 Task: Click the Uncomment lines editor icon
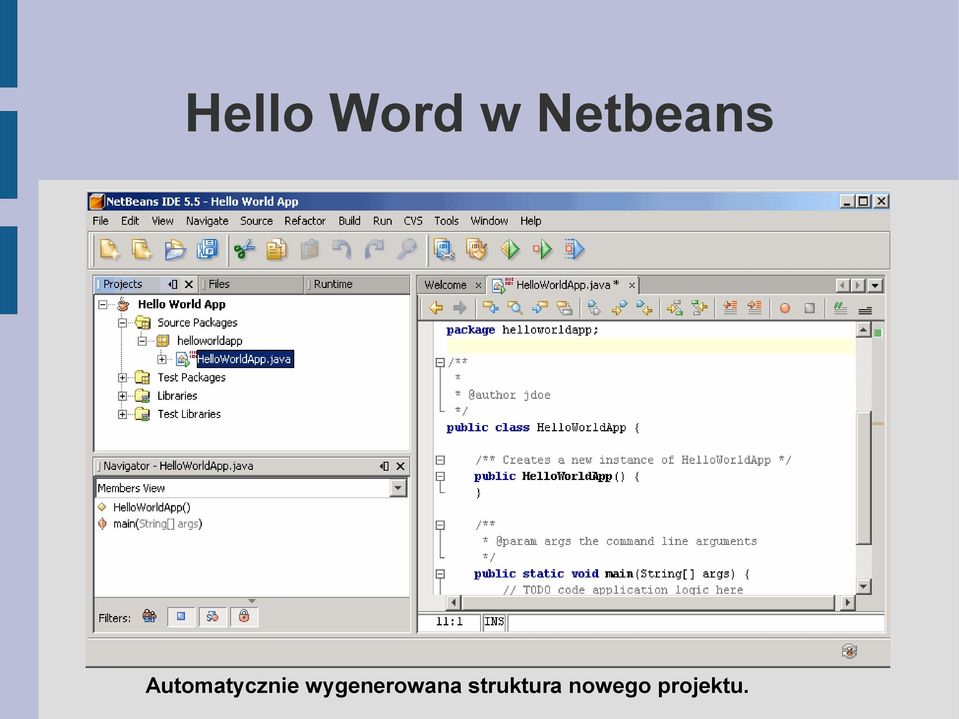(865, 310)
